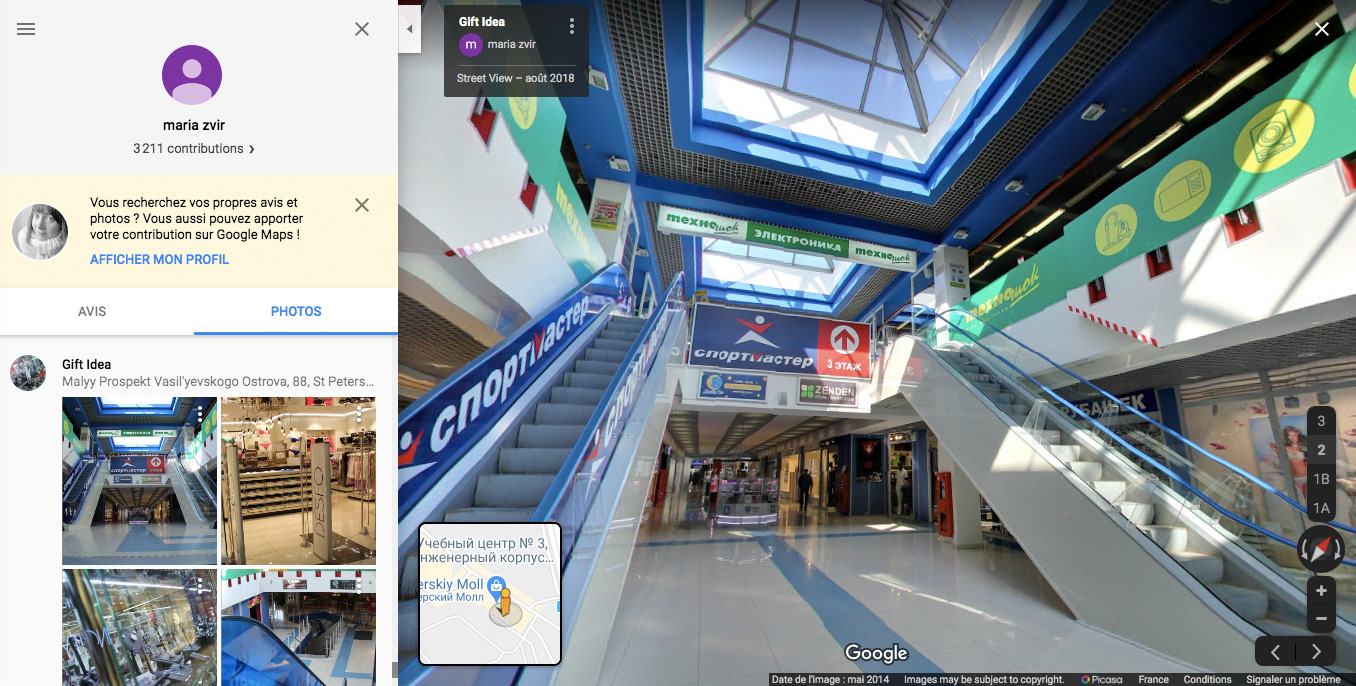This screenshot has width=1356, height=686.
Task: Open options menu on clothing store thumbnail
Action: pos(360,413)
